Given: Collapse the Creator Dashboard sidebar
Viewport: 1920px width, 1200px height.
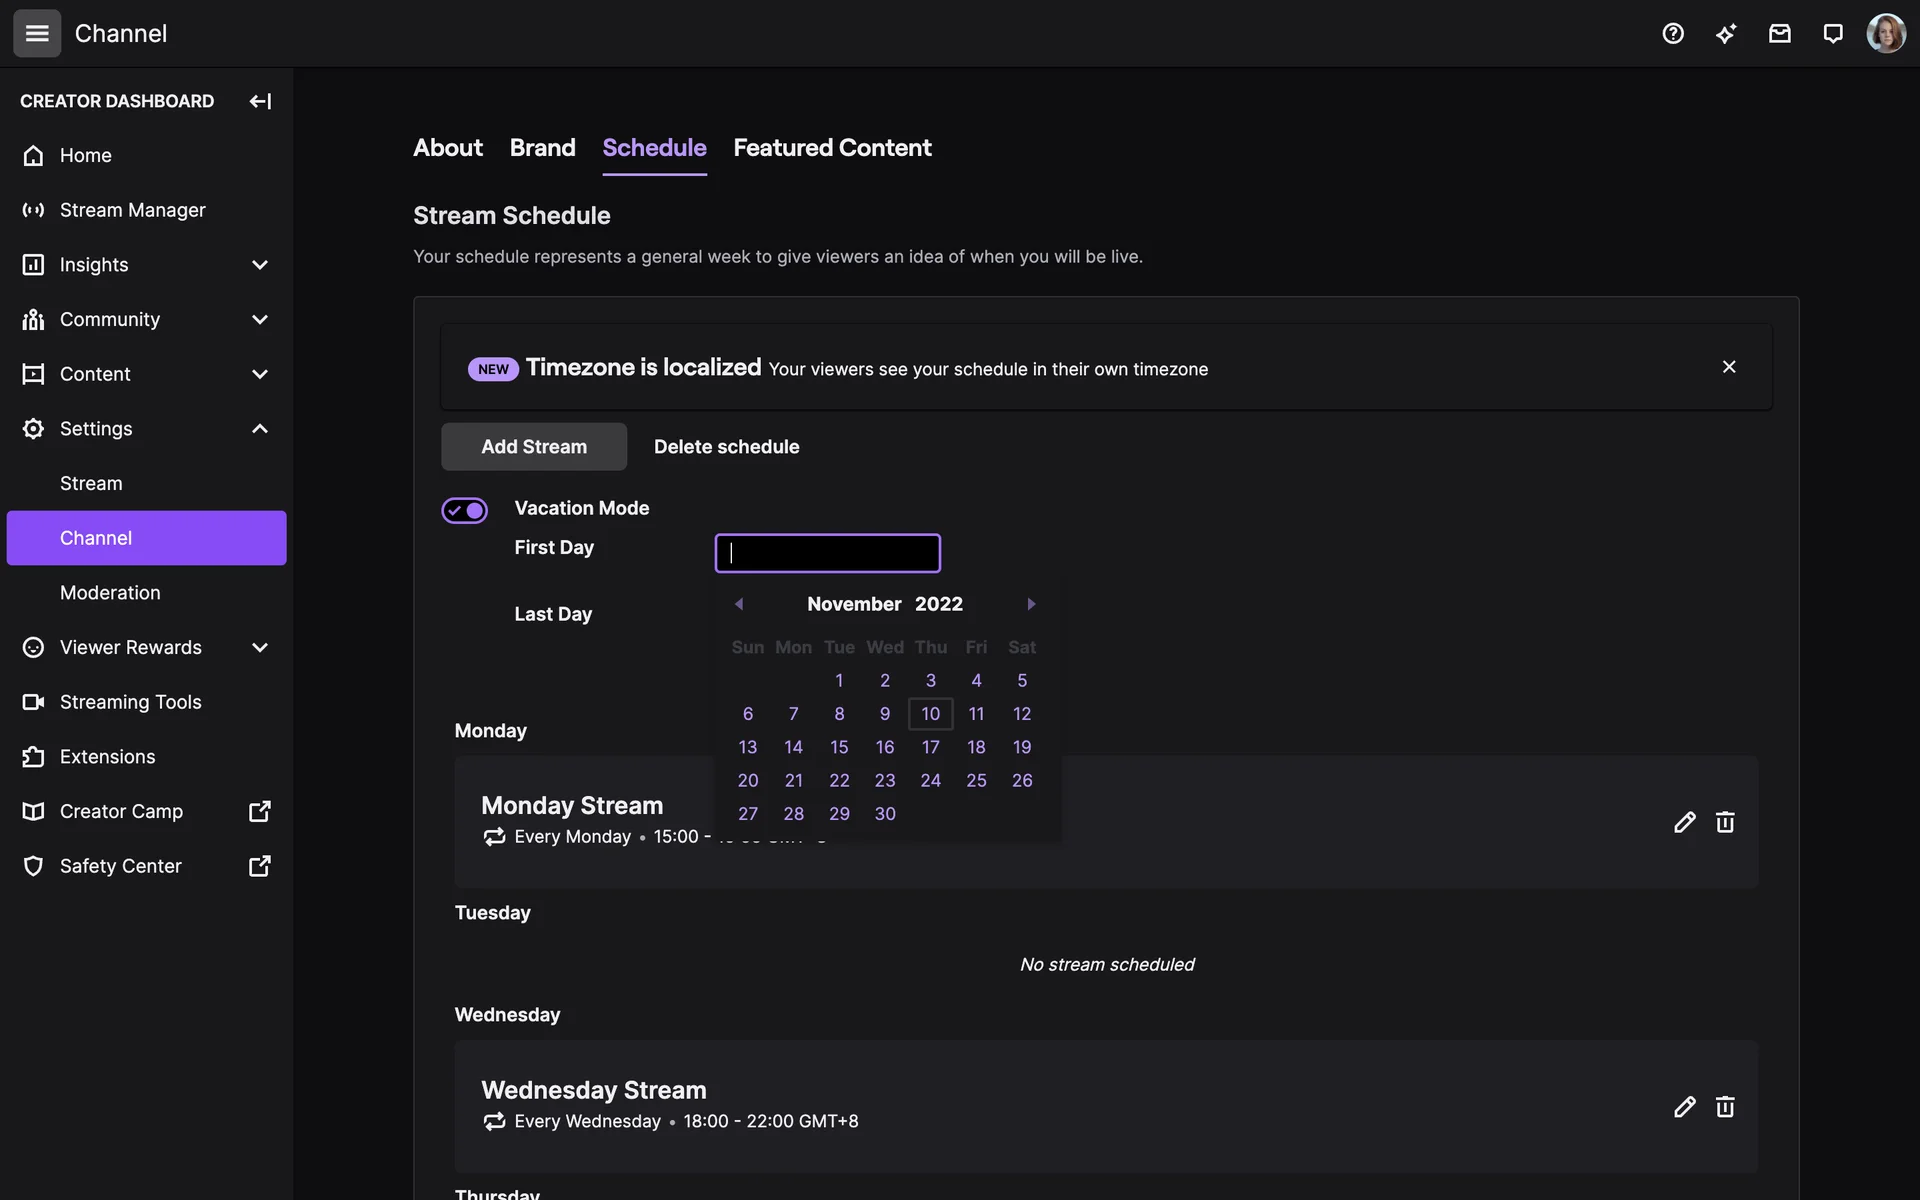Looking at the screenshot, I should pos(260,101).
